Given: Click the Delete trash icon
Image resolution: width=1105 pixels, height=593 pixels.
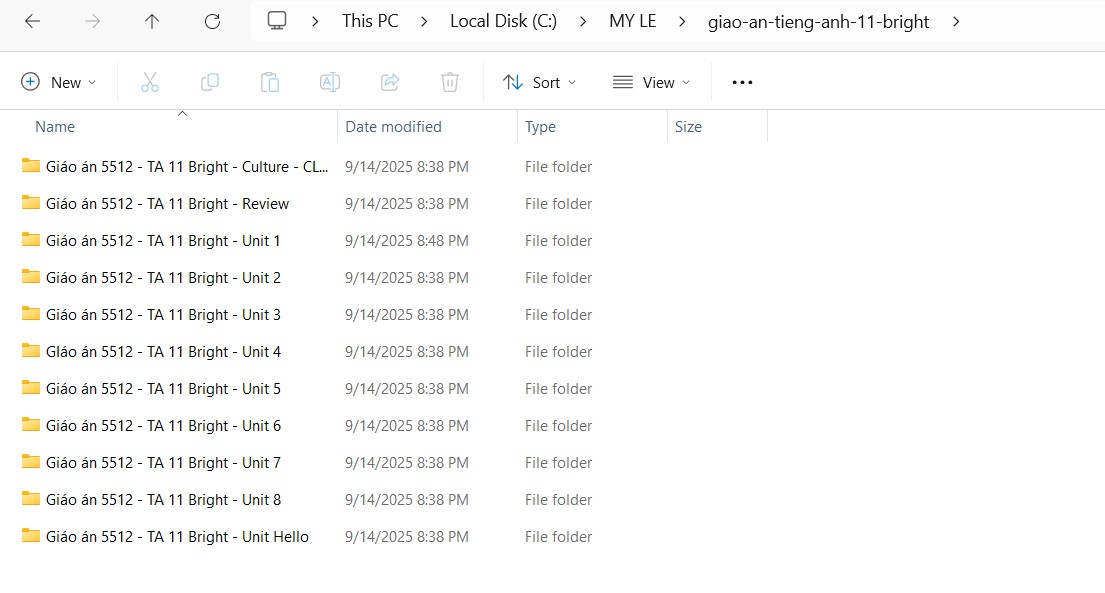Looking at the screenshot, I should click(x=450, y=82).
